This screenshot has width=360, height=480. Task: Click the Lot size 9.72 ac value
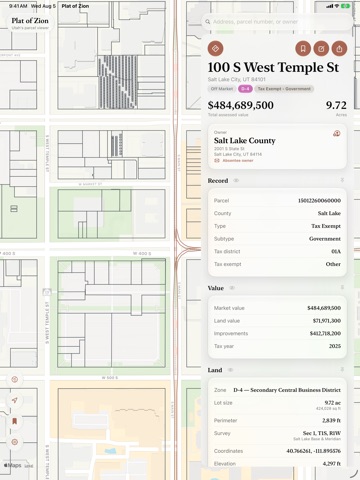(x=333, y=403)
